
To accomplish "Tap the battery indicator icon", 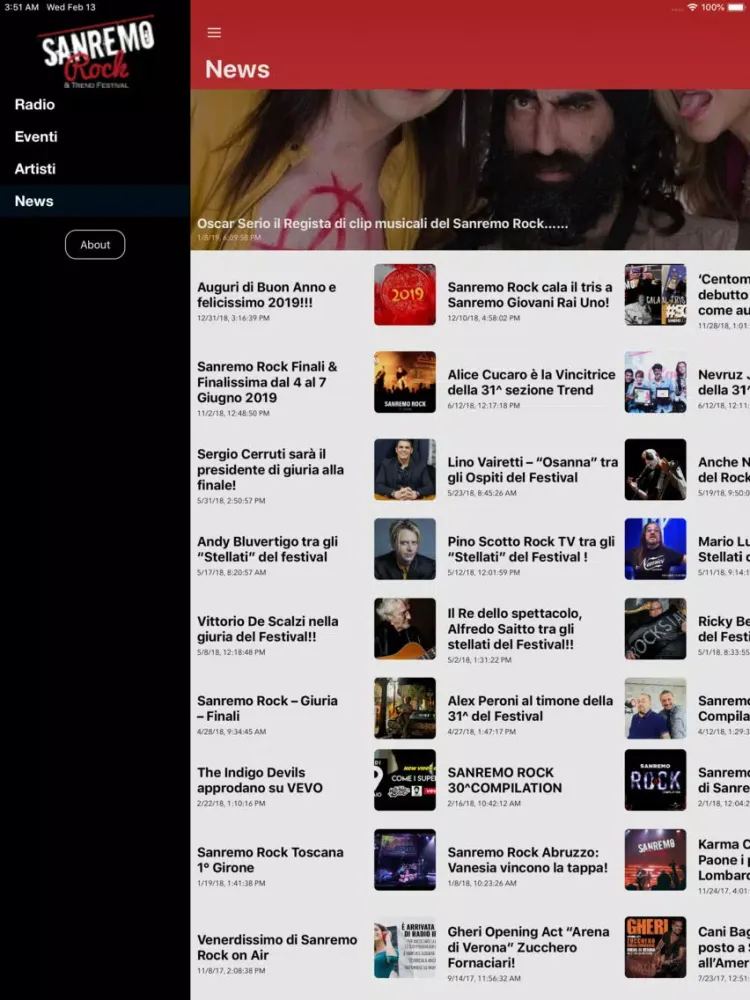I will point(736,7).
